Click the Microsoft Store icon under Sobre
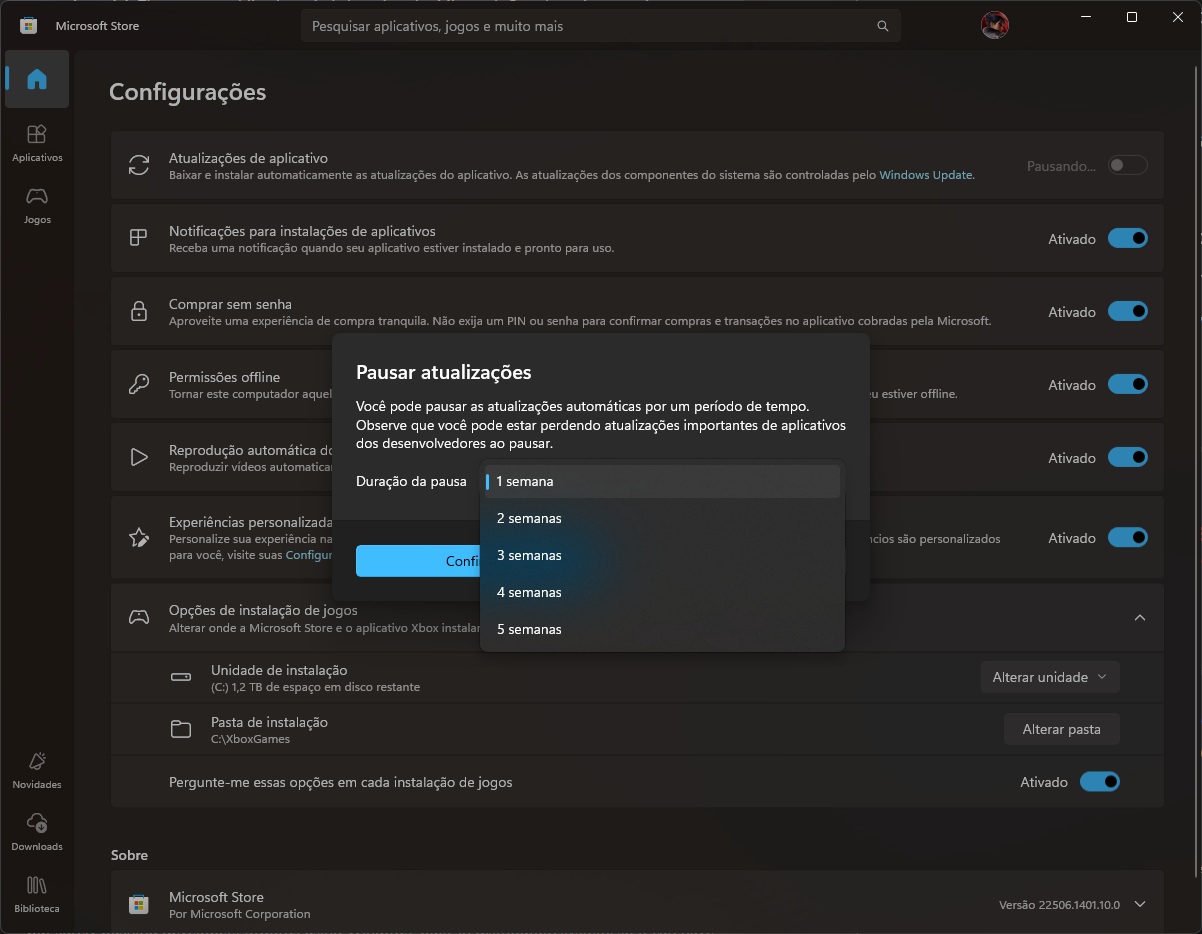 tap(139, 904)
